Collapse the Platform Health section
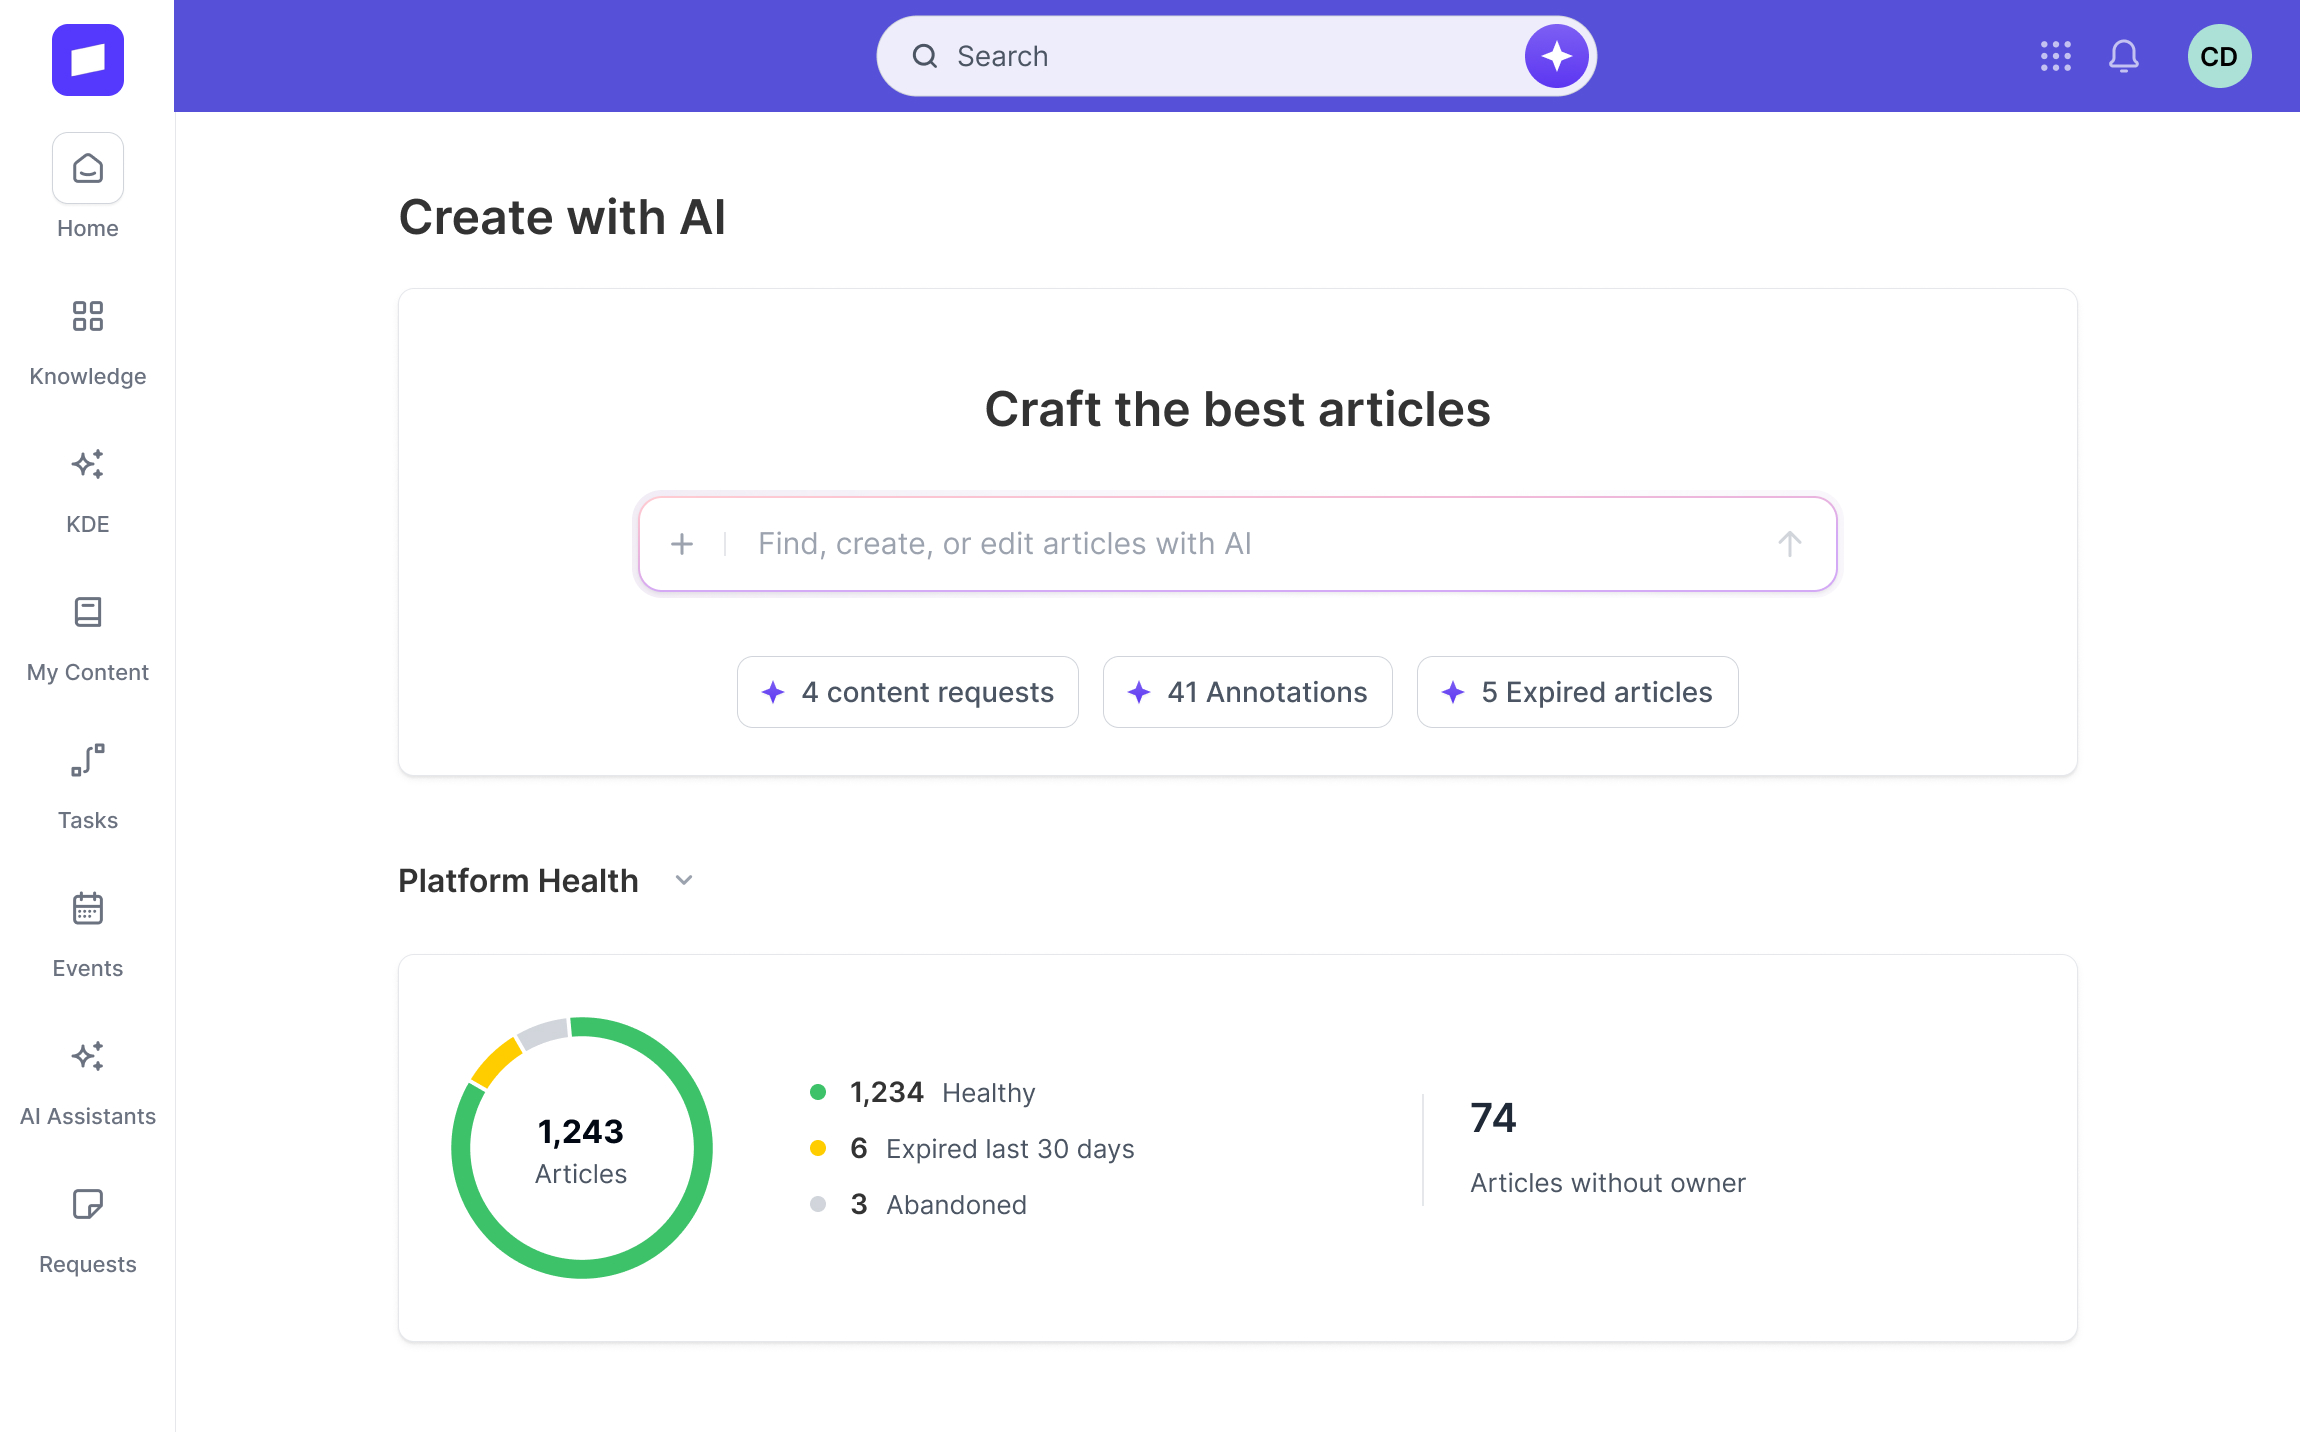This screenshot has width=2300, height=1432. tap(684, 880)
